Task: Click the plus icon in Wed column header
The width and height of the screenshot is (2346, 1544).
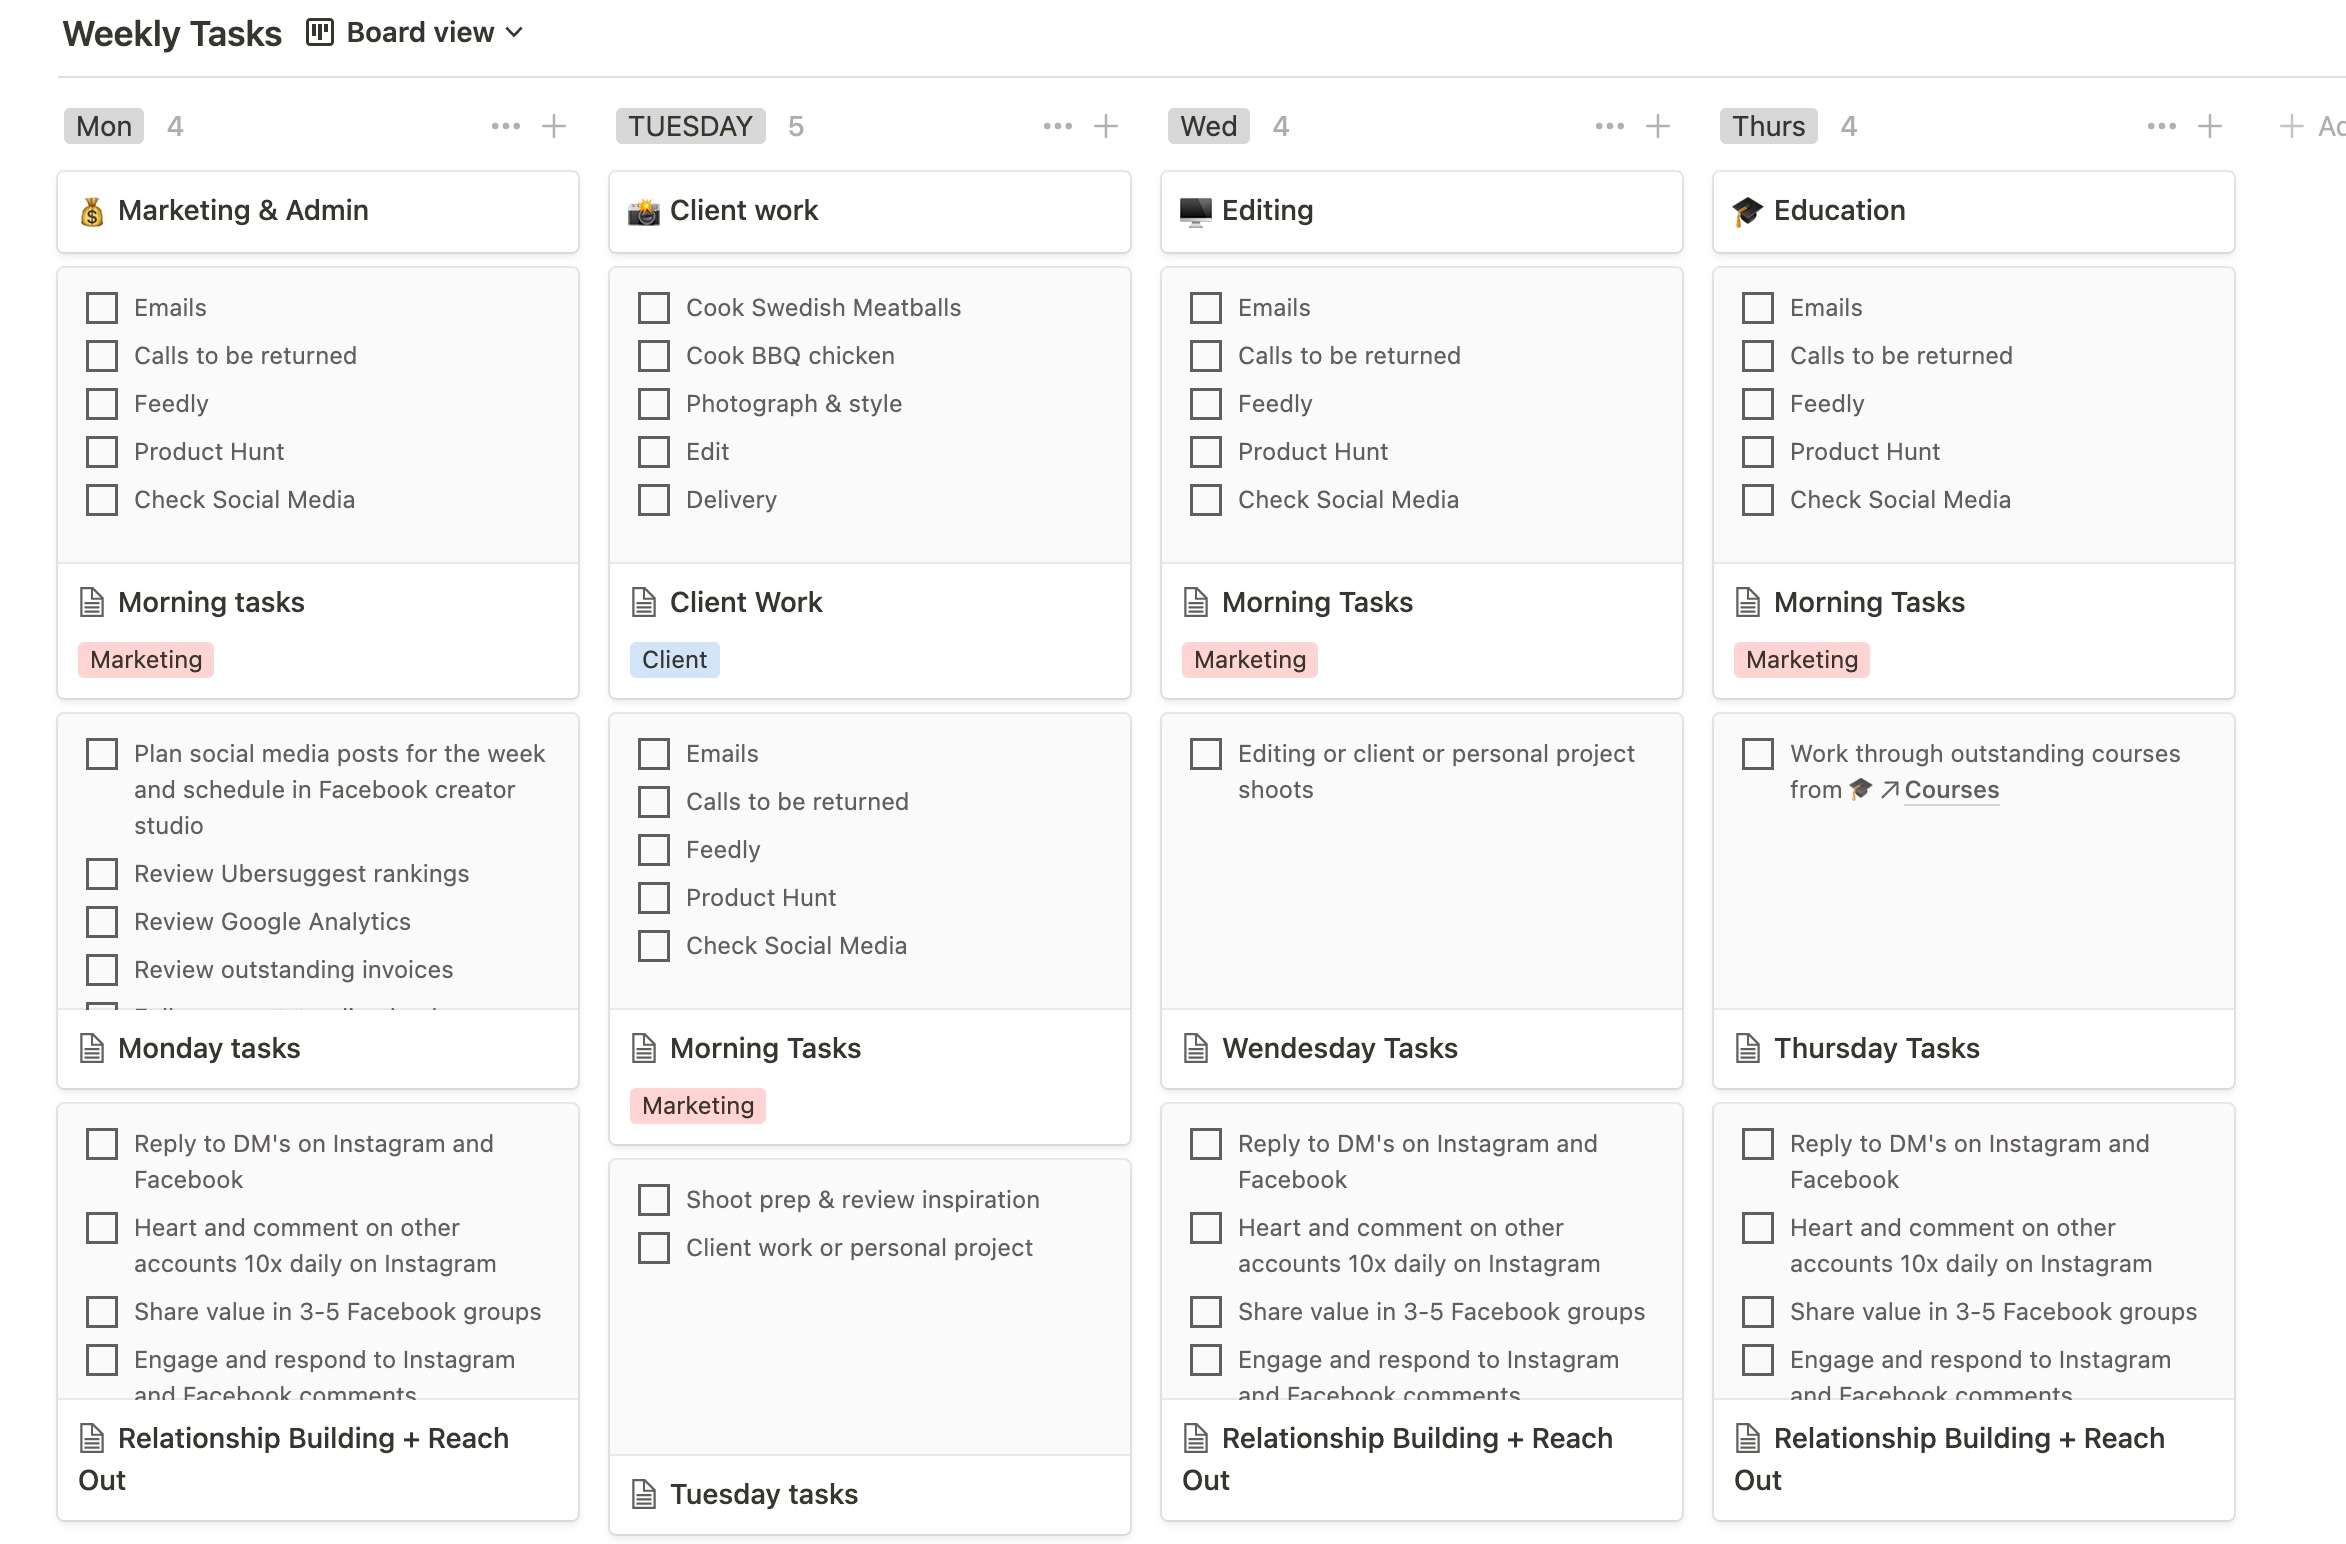Action: pyautogui.click(x=1658, y=126)
